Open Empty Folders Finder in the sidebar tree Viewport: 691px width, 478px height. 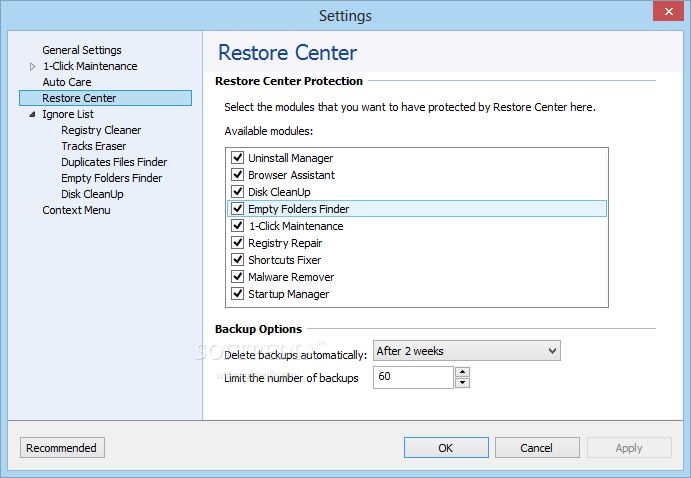(x=111, y=178)
